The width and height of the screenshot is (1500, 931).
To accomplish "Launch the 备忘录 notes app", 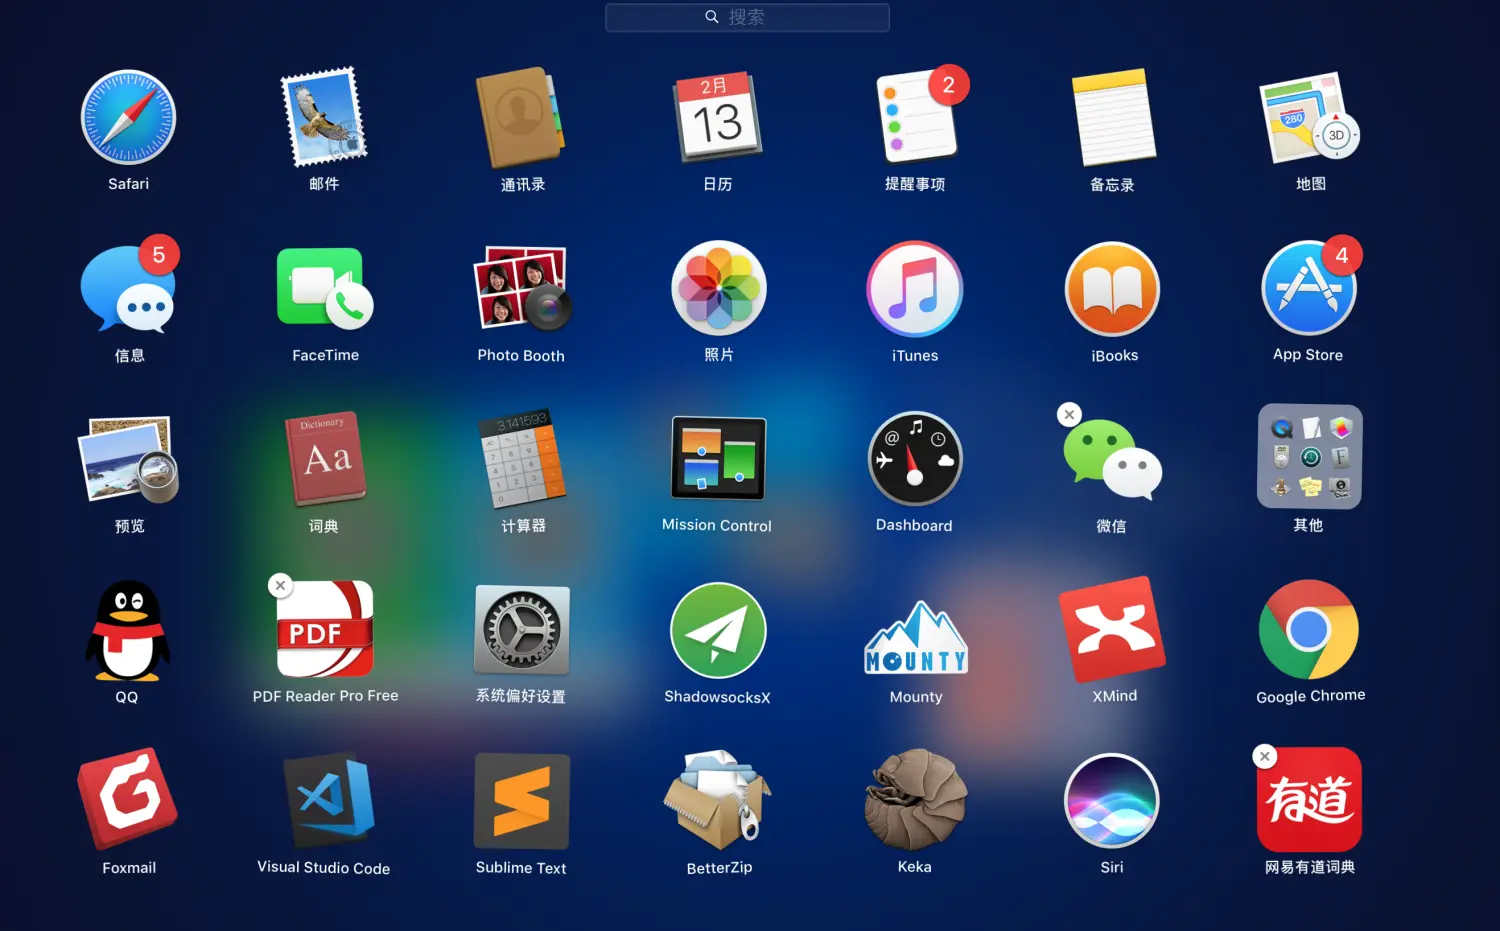I will [x=1113, y=117].
